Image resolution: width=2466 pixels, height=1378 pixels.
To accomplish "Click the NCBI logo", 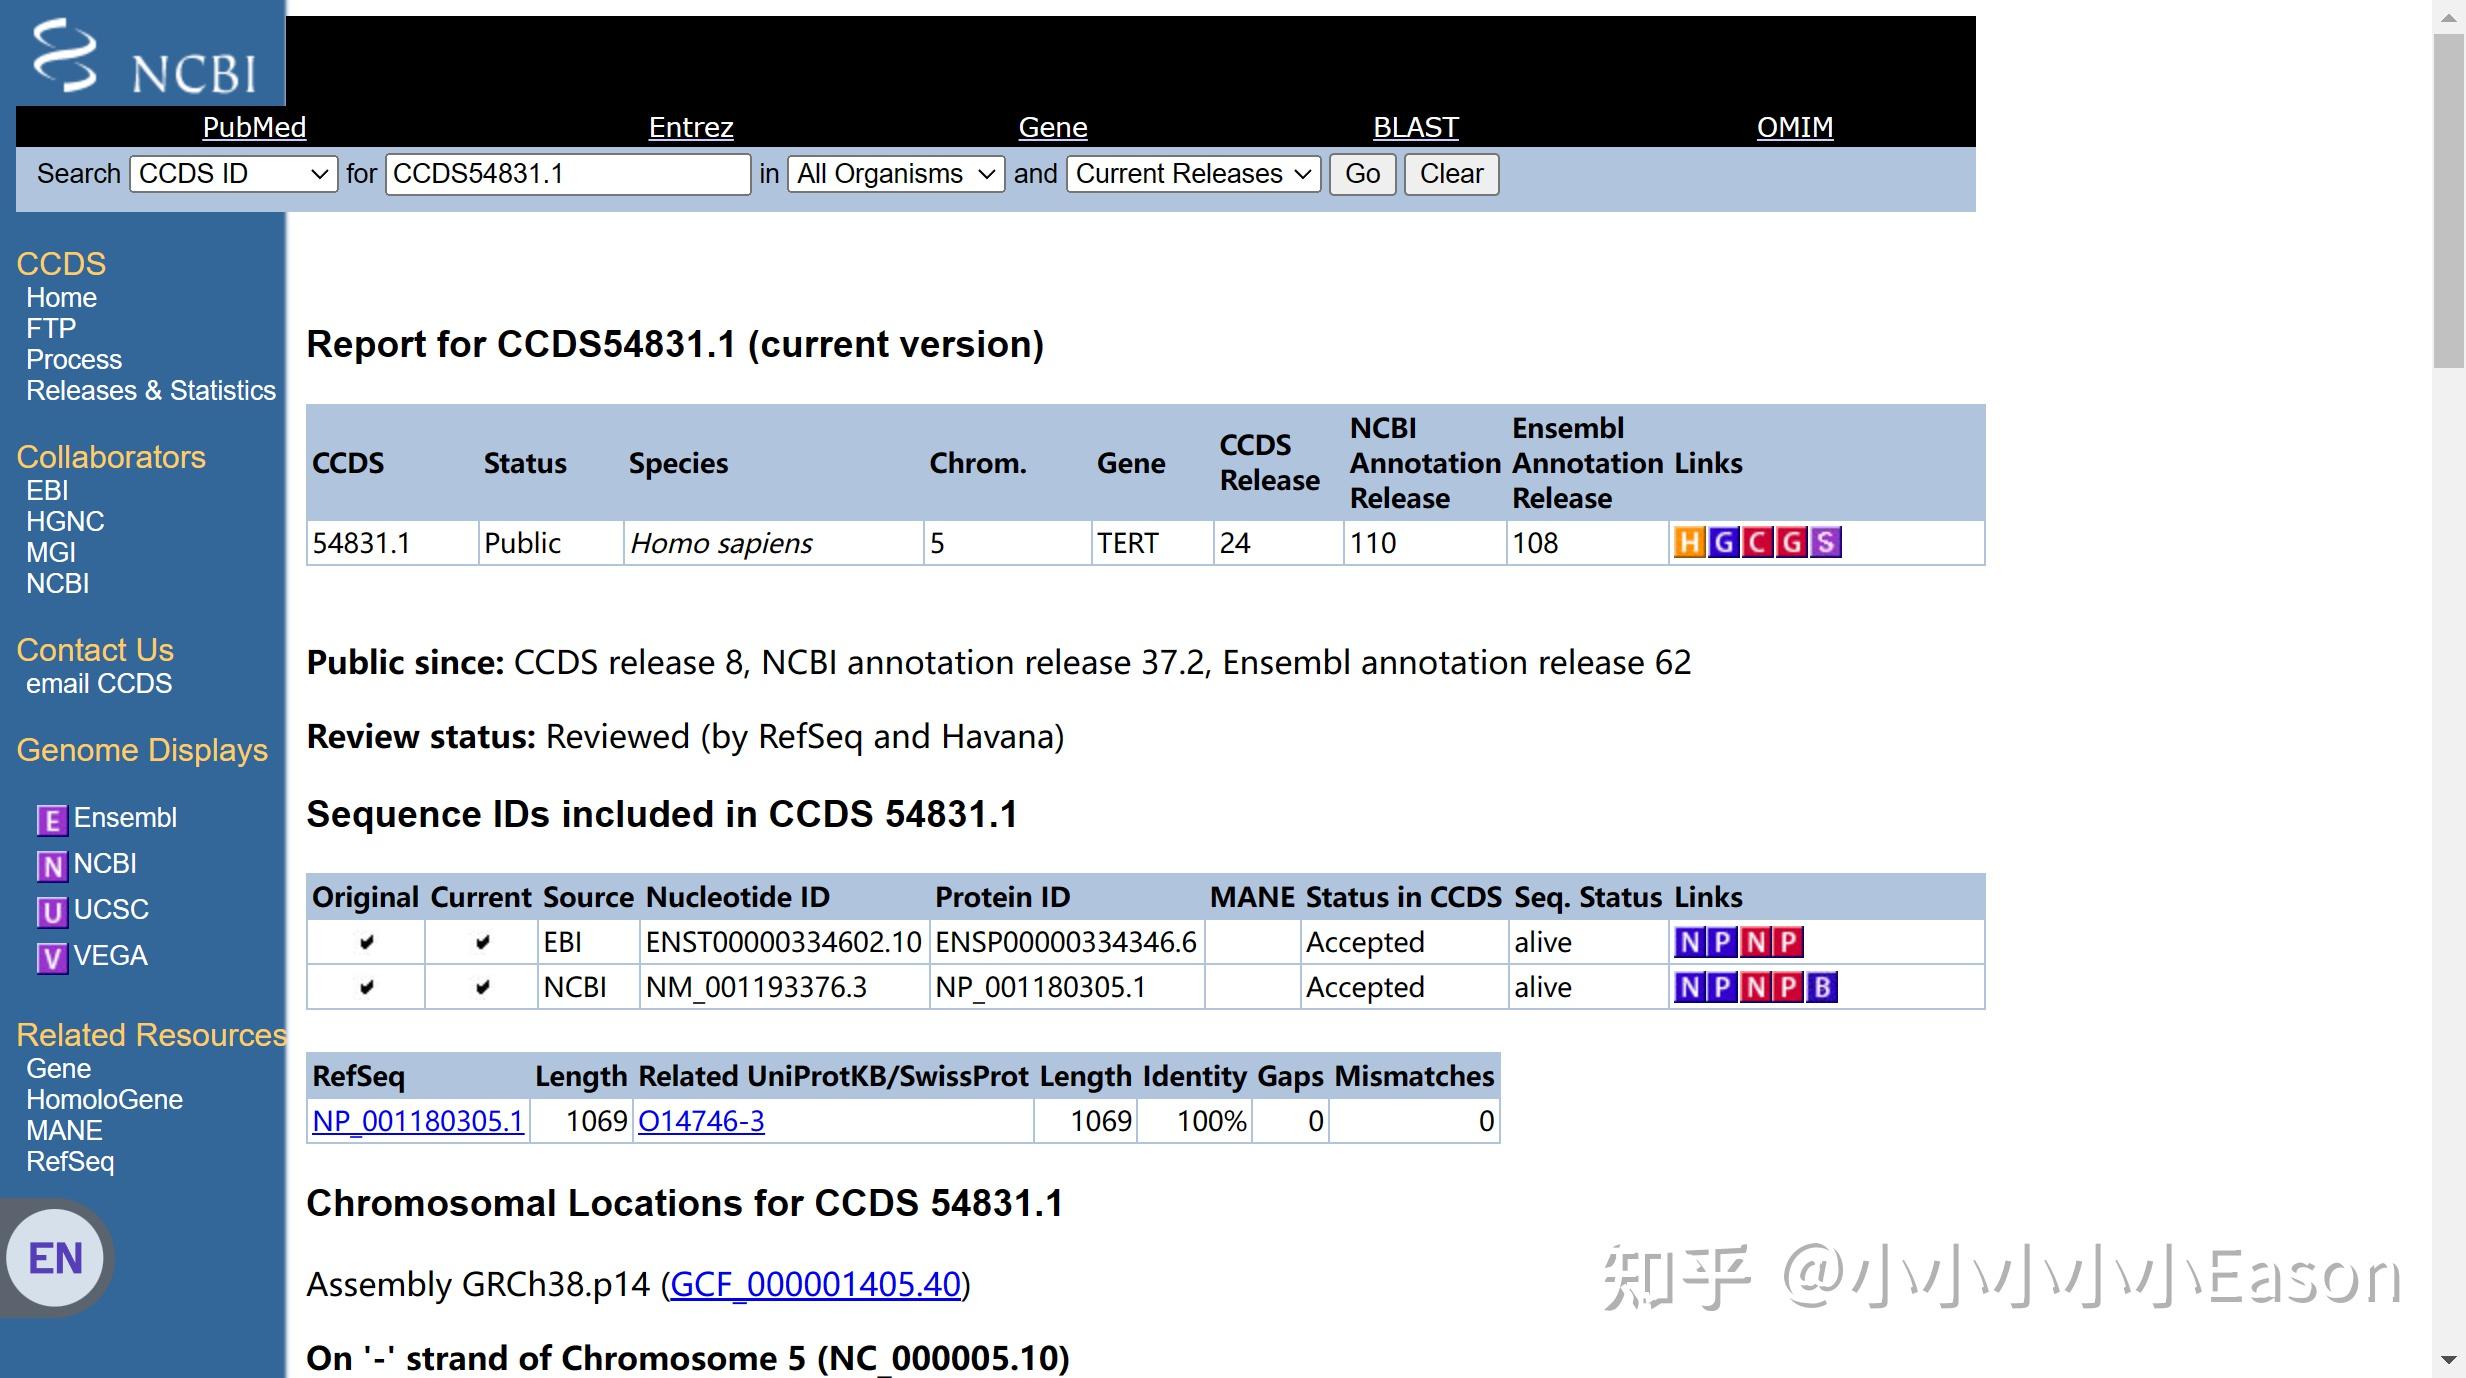I will point(144,56).
